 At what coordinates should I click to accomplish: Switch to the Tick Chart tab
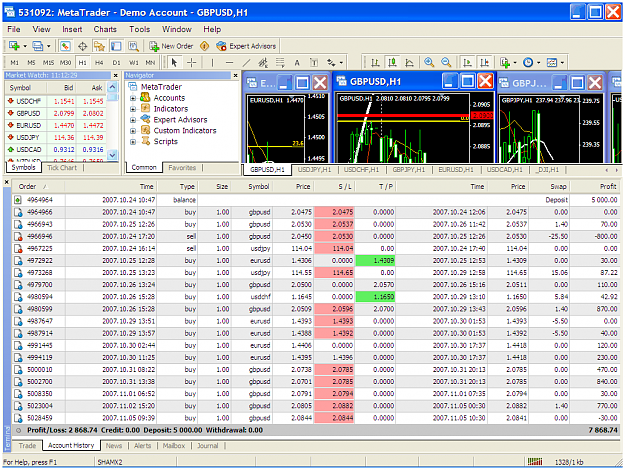pyautogui.click(x=62, y=168)
